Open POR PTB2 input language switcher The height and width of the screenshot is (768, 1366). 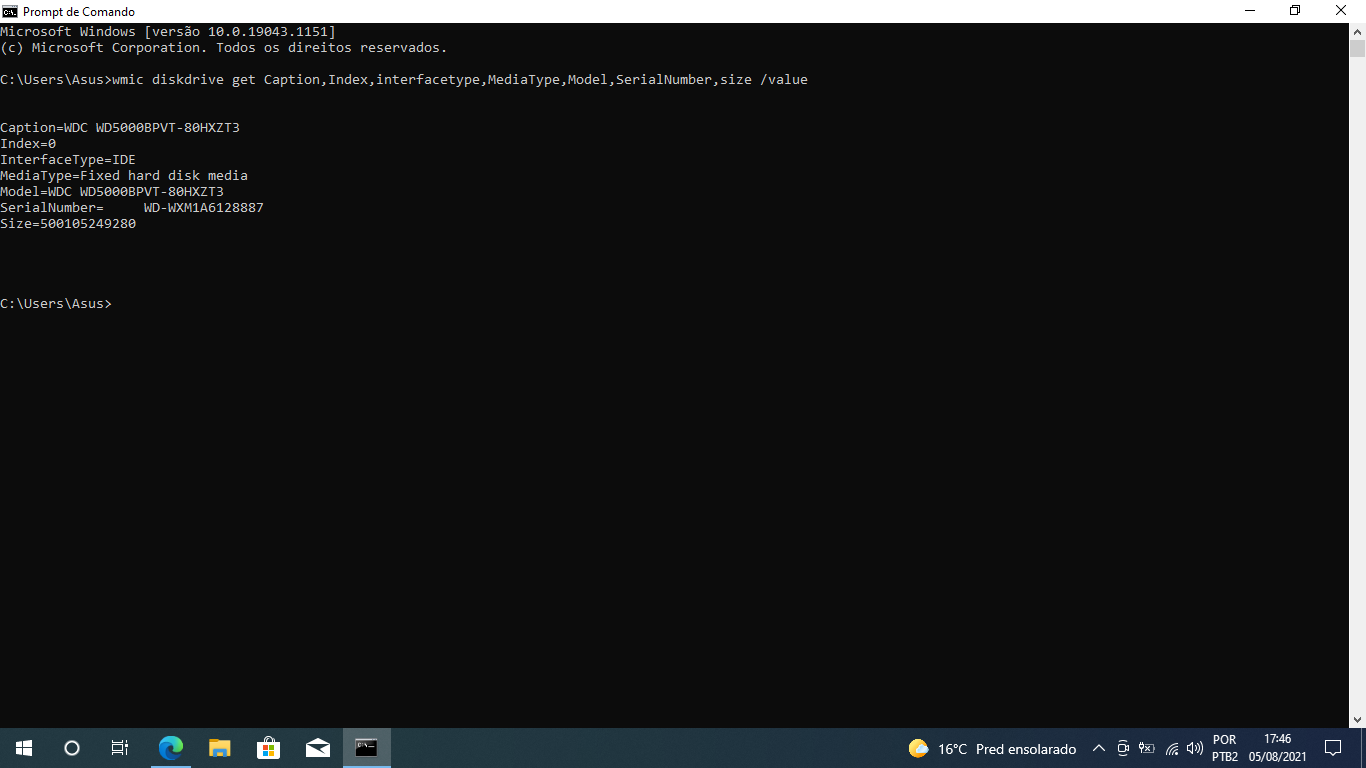click(x=1225, y=748)
